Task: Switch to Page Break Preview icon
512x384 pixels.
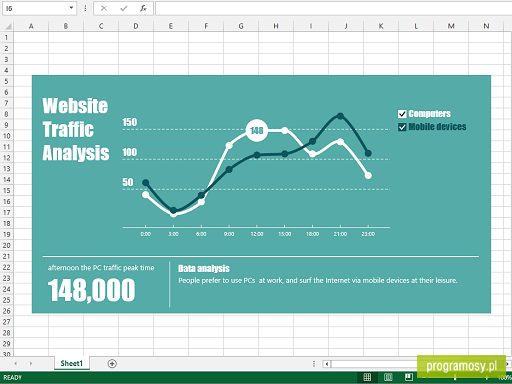Action: (x=409, y=377)
